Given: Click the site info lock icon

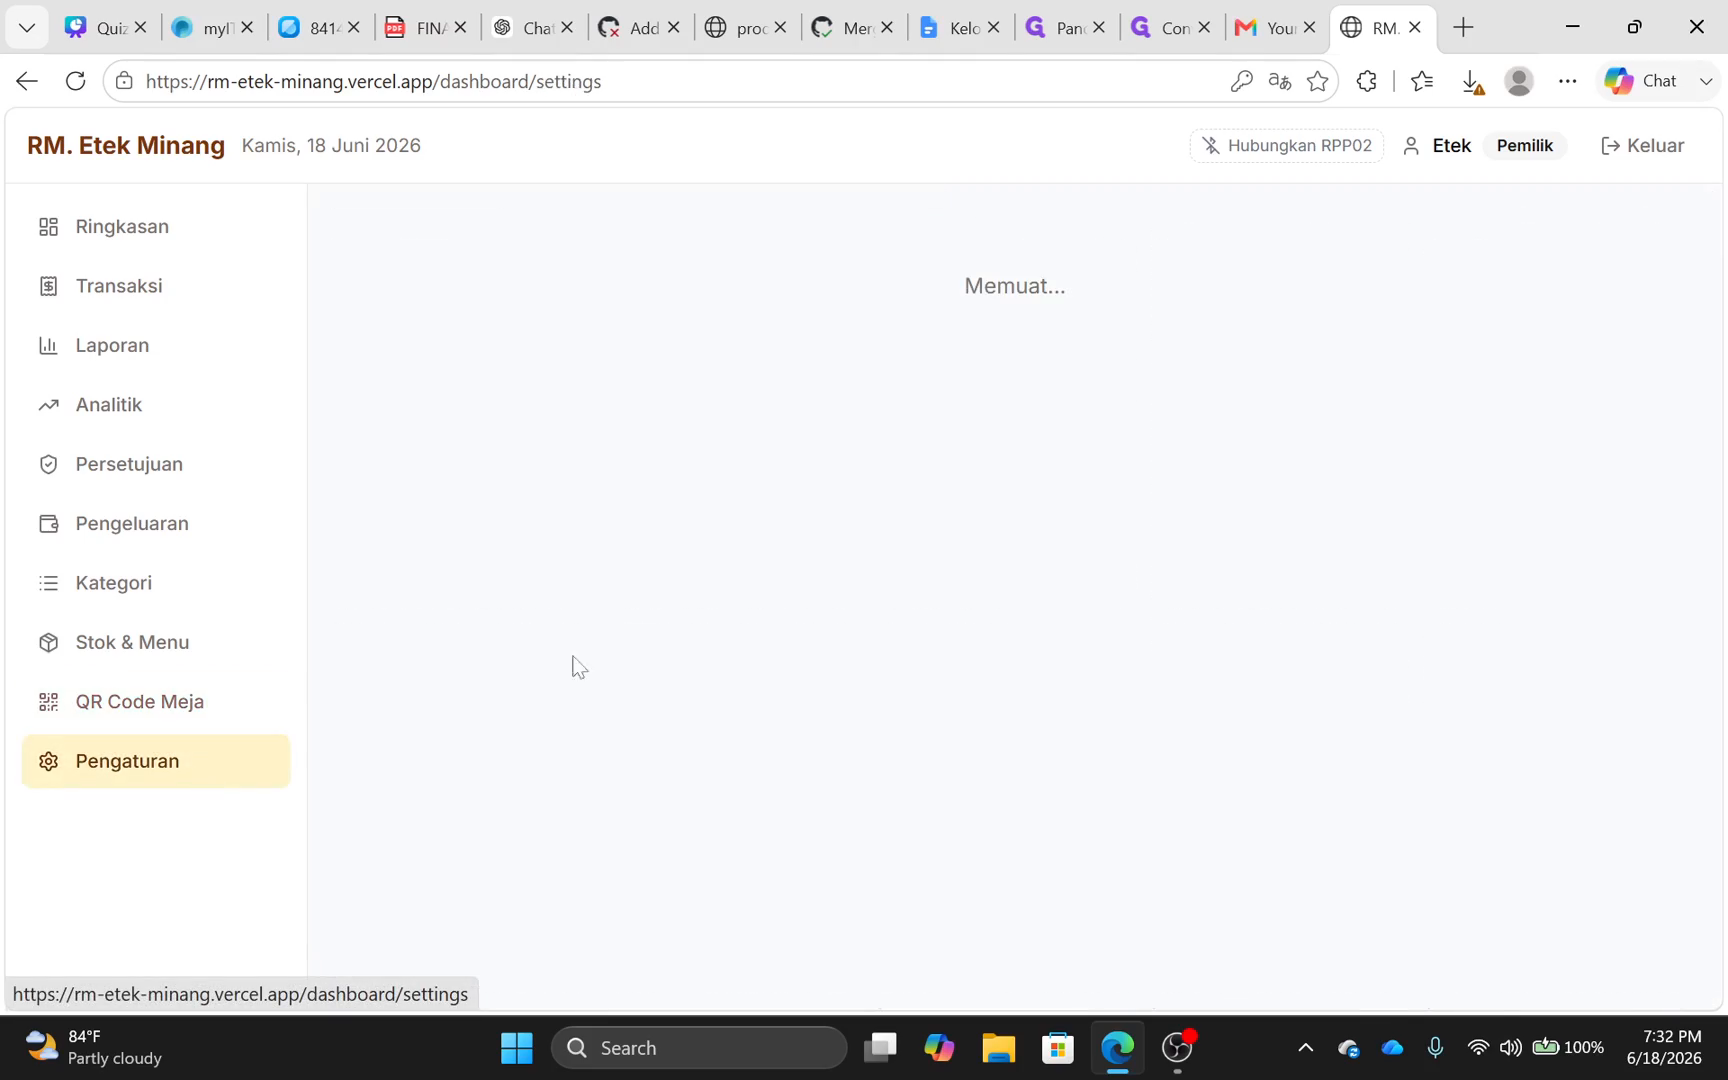Looking at the screenshot, I should tap(124, 81).
